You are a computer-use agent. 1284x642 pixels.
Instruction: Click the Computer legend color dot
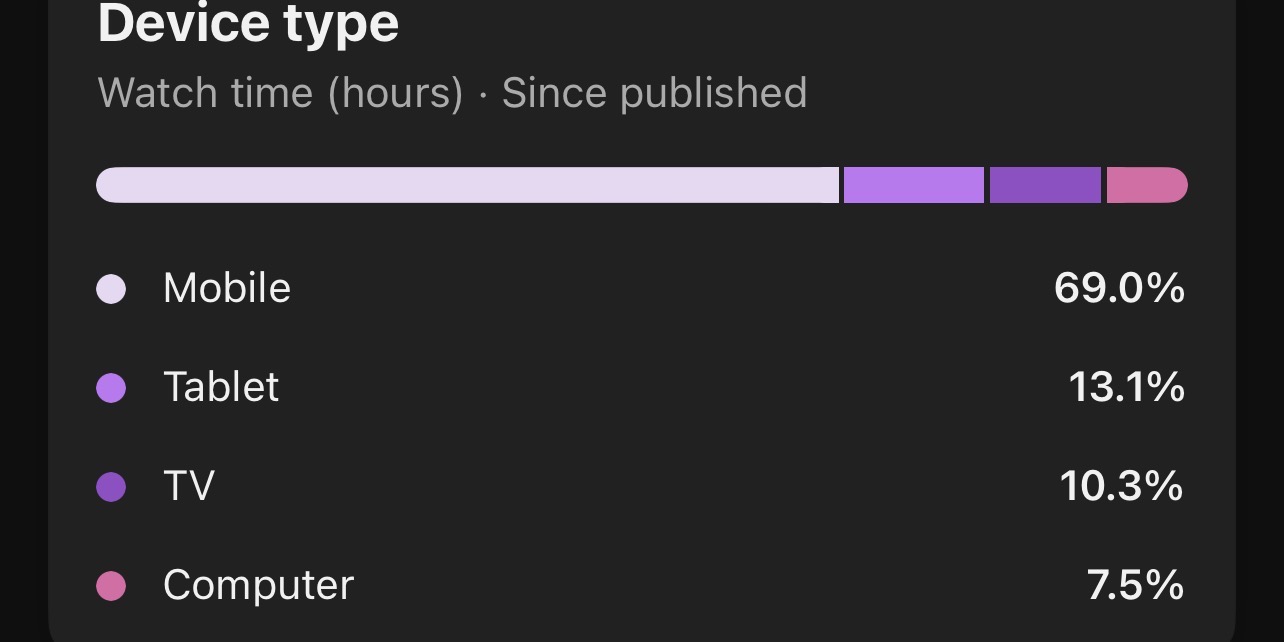coord(111,586)
